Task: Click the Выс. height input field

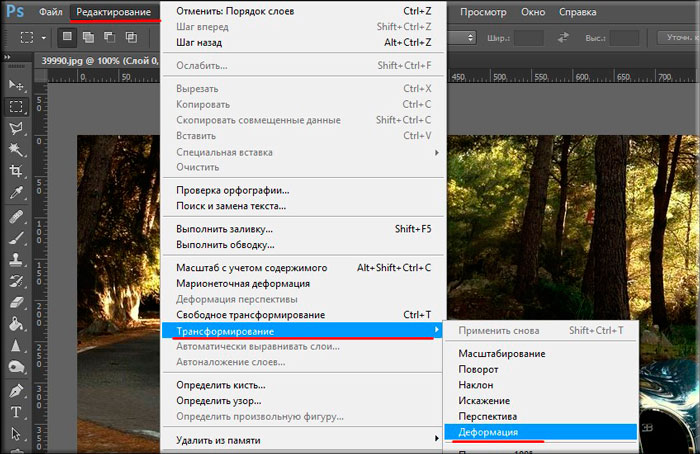Action: pyautogui.click(x=624, y=38)
